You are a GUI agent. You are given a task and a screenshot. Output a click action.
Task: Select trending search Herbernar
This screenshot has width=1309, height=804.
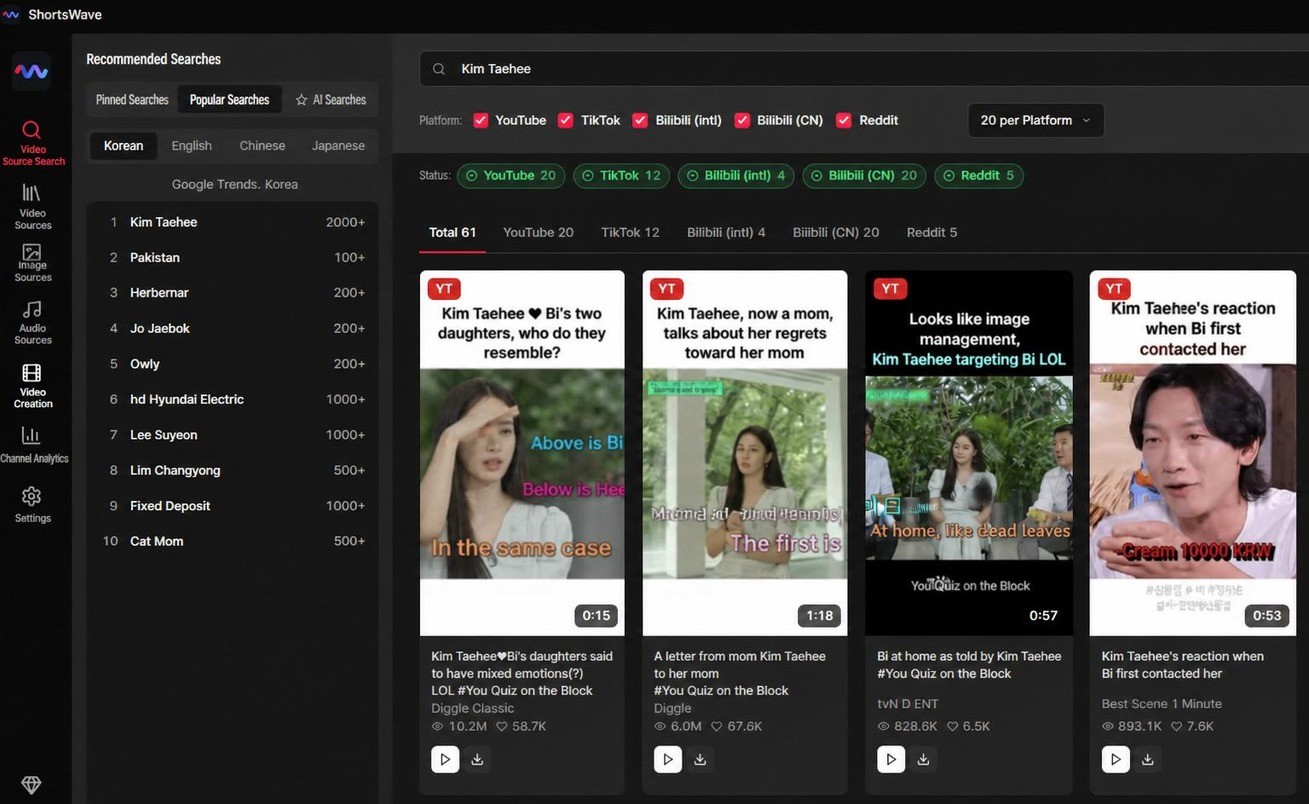[233, 293]
